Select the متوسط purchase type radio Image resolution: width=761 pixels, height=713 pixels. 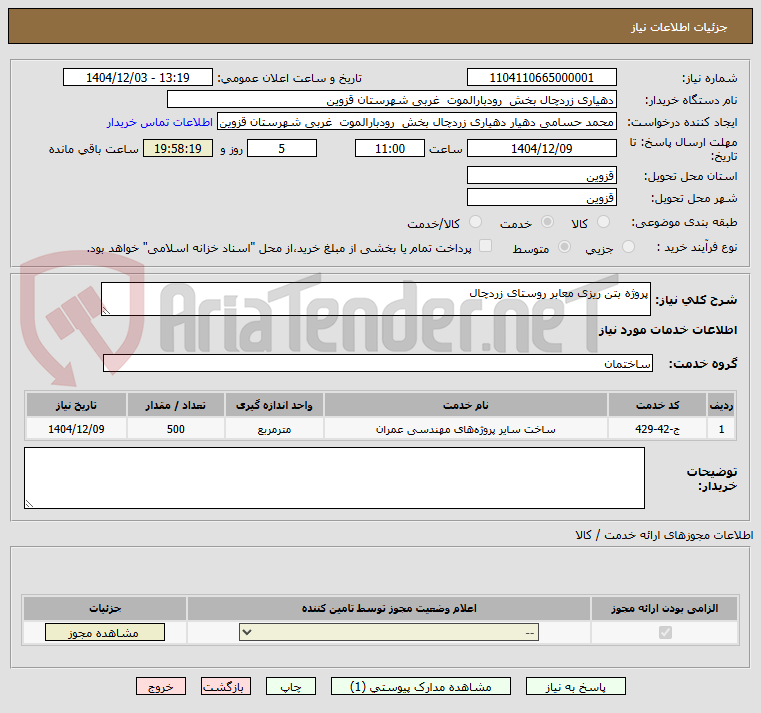[564, 247]
